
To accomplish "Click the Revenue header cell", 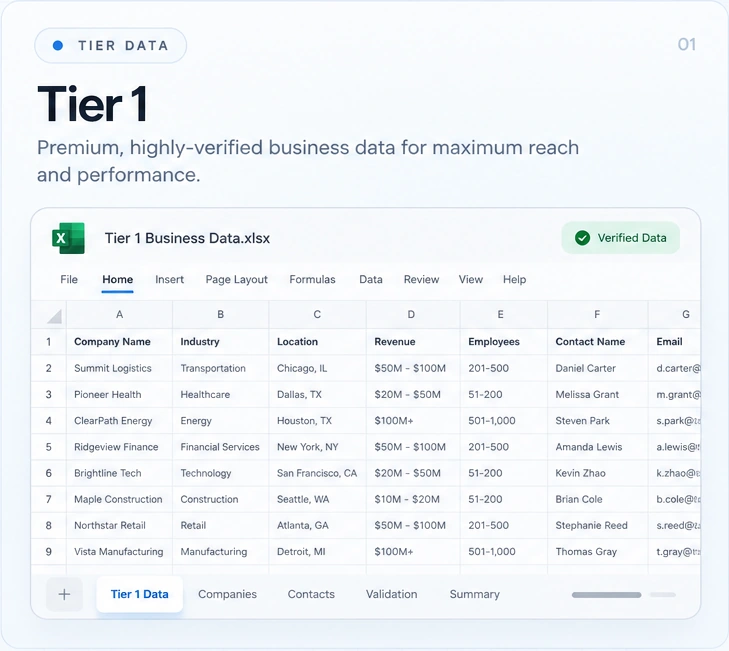I will pos(413,342).
